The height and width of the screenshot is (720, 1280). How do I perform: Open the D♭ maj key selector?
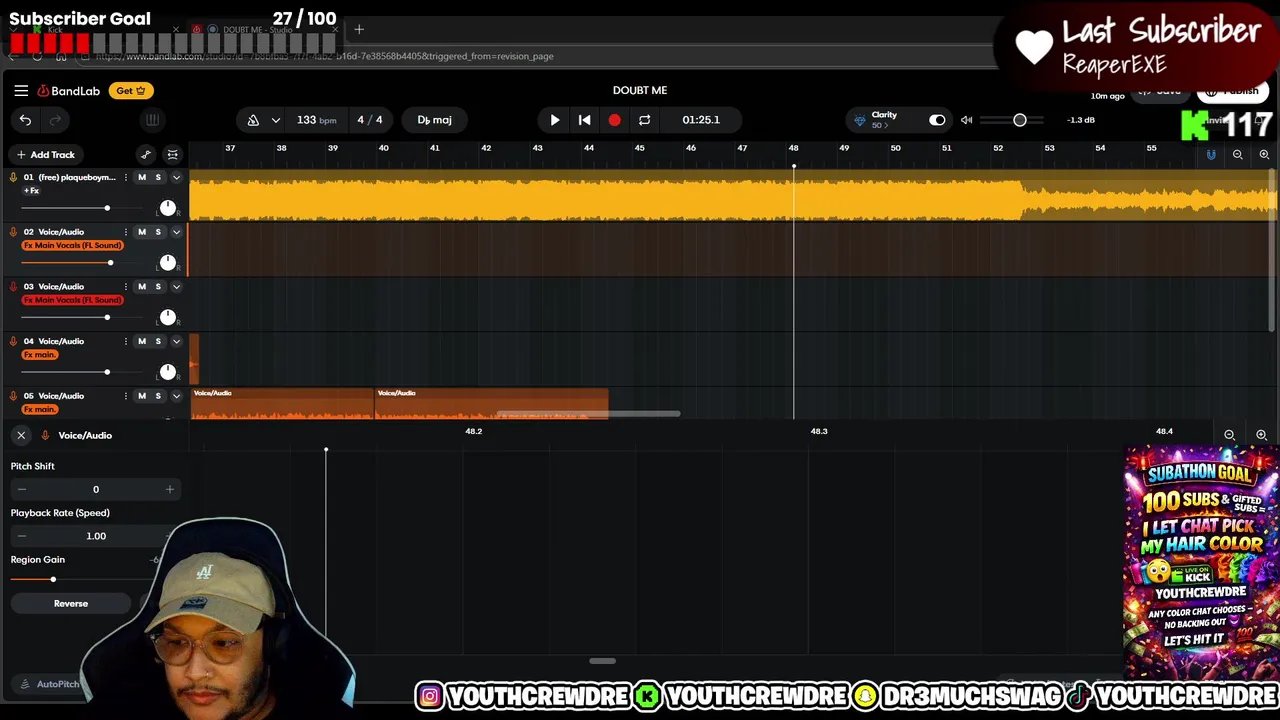coord(434,120)
